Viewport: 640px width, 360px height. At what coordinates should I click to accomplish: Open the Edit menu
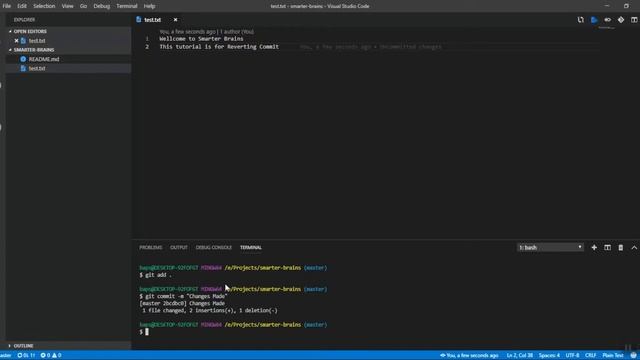pyautogui.click(x=22, y=6)
